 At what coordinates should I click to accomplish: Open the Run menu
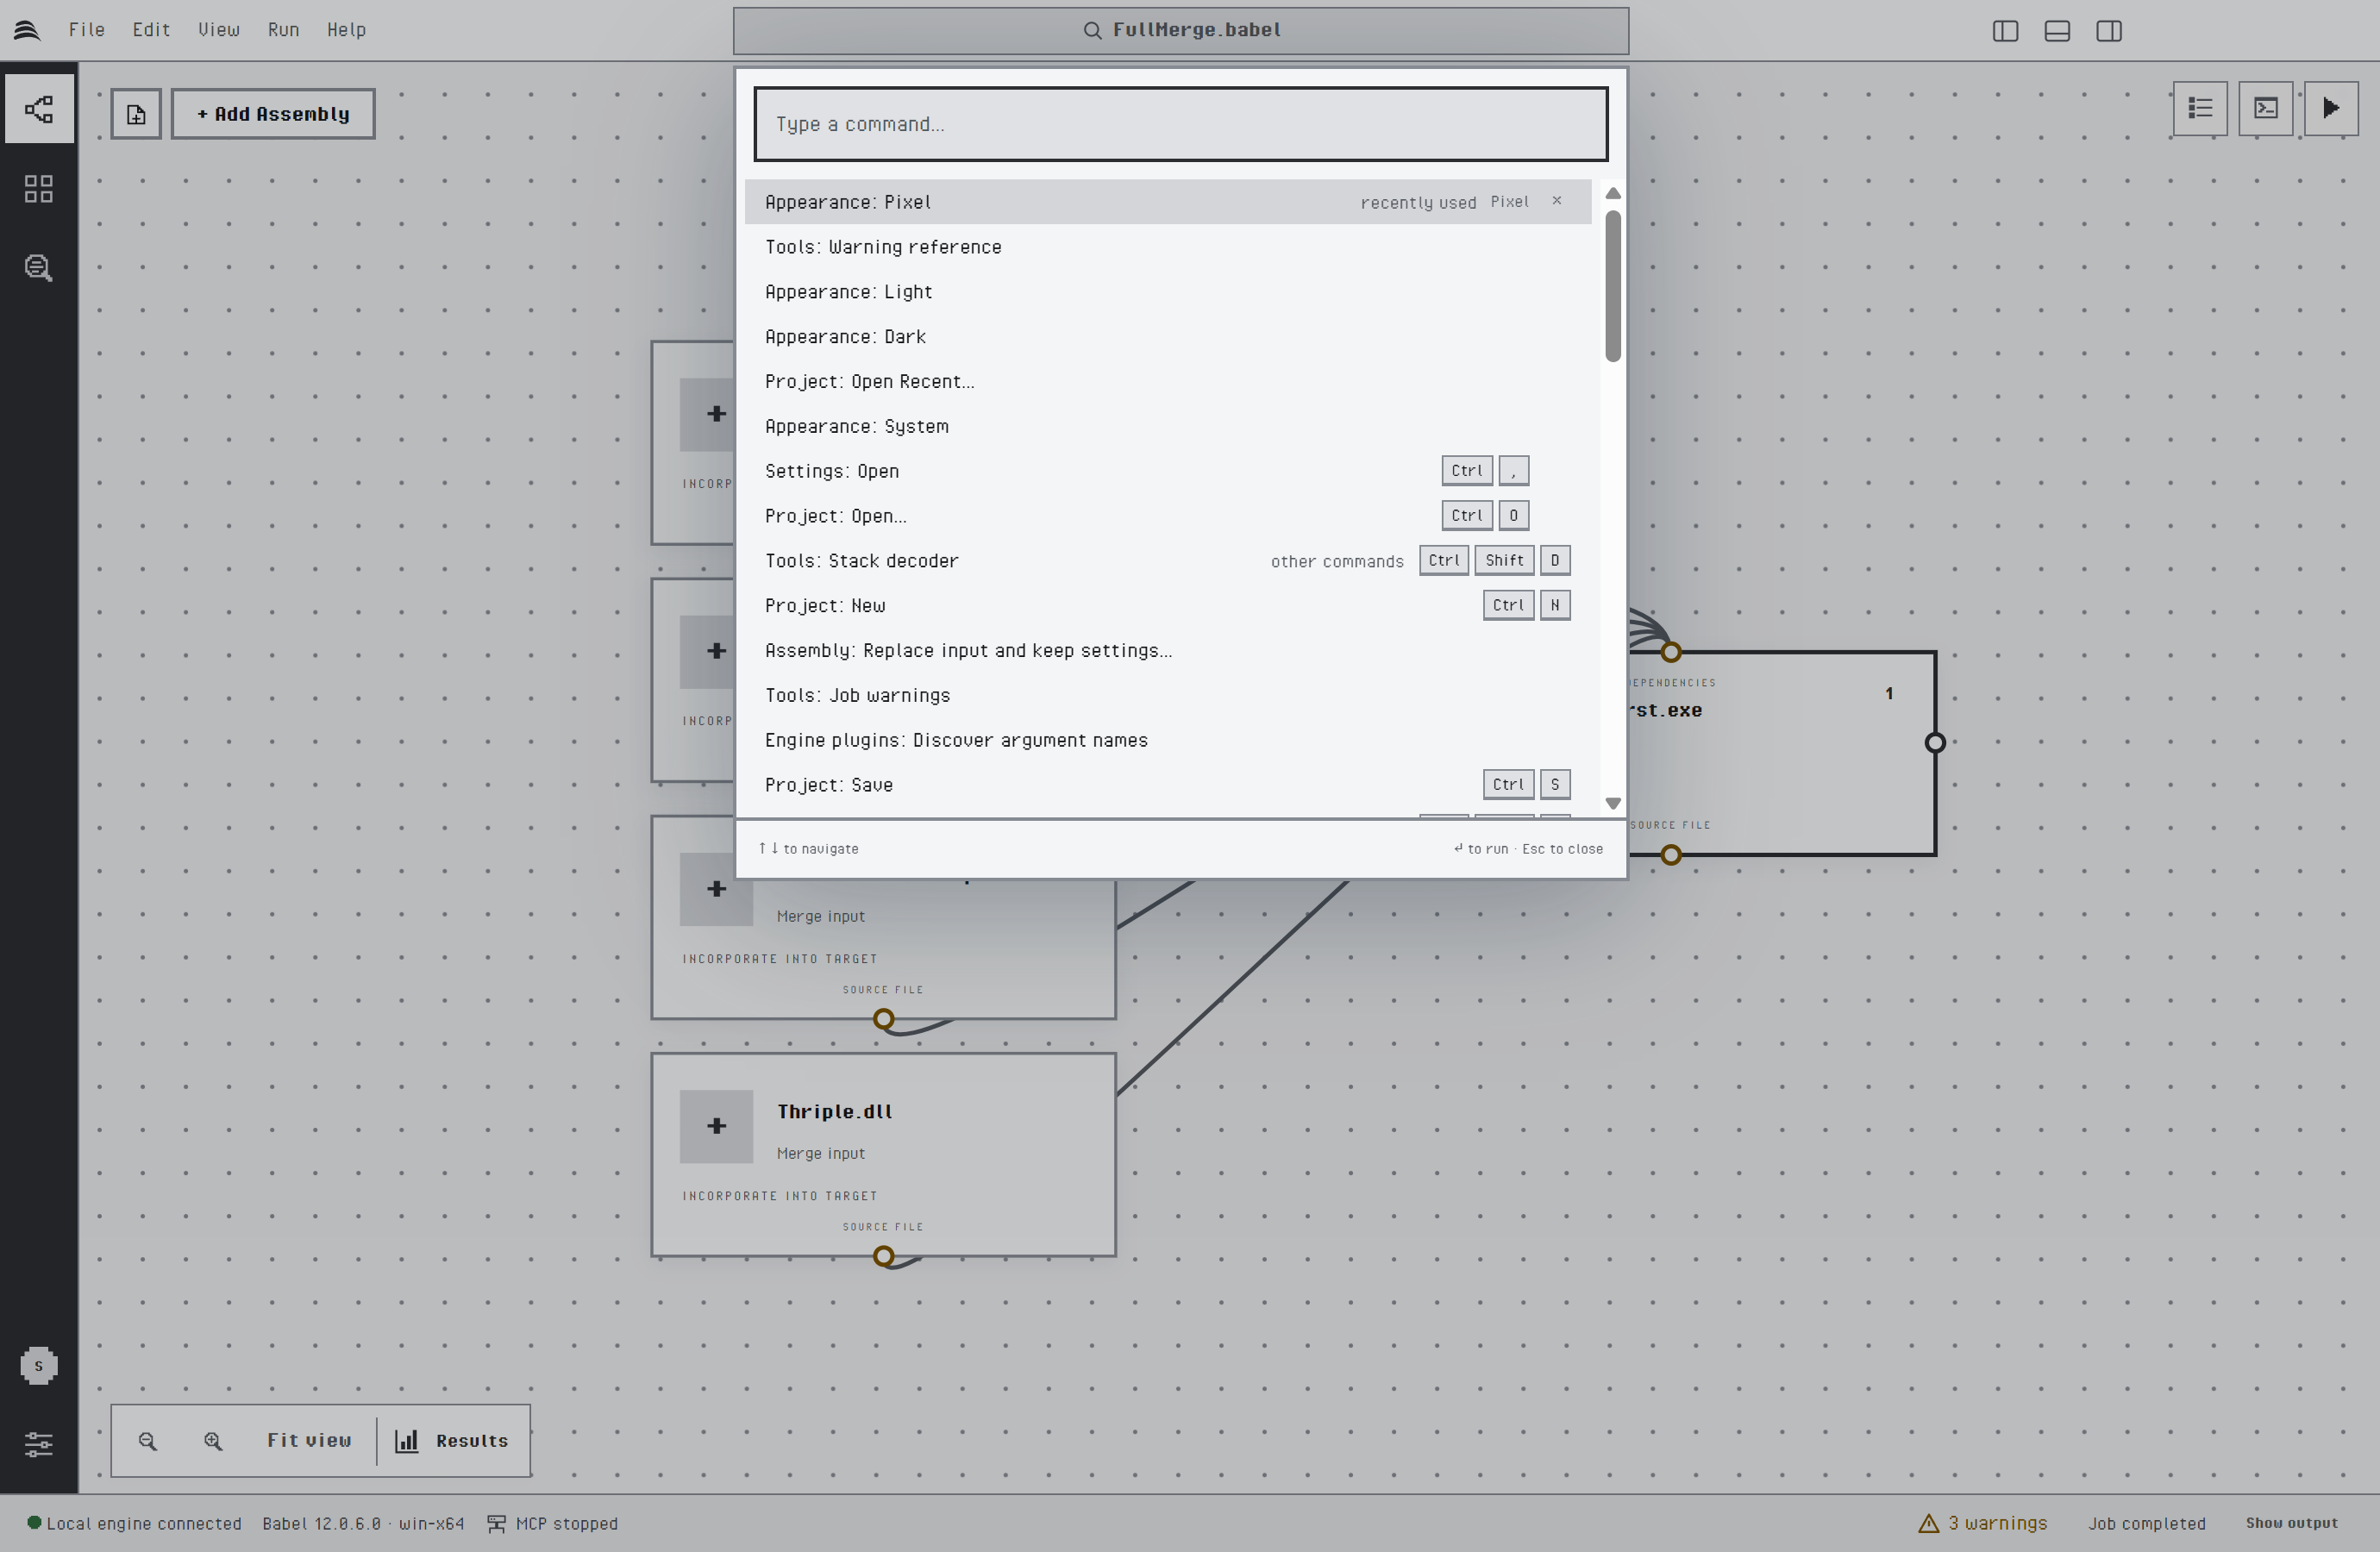[x=283, y=30]
